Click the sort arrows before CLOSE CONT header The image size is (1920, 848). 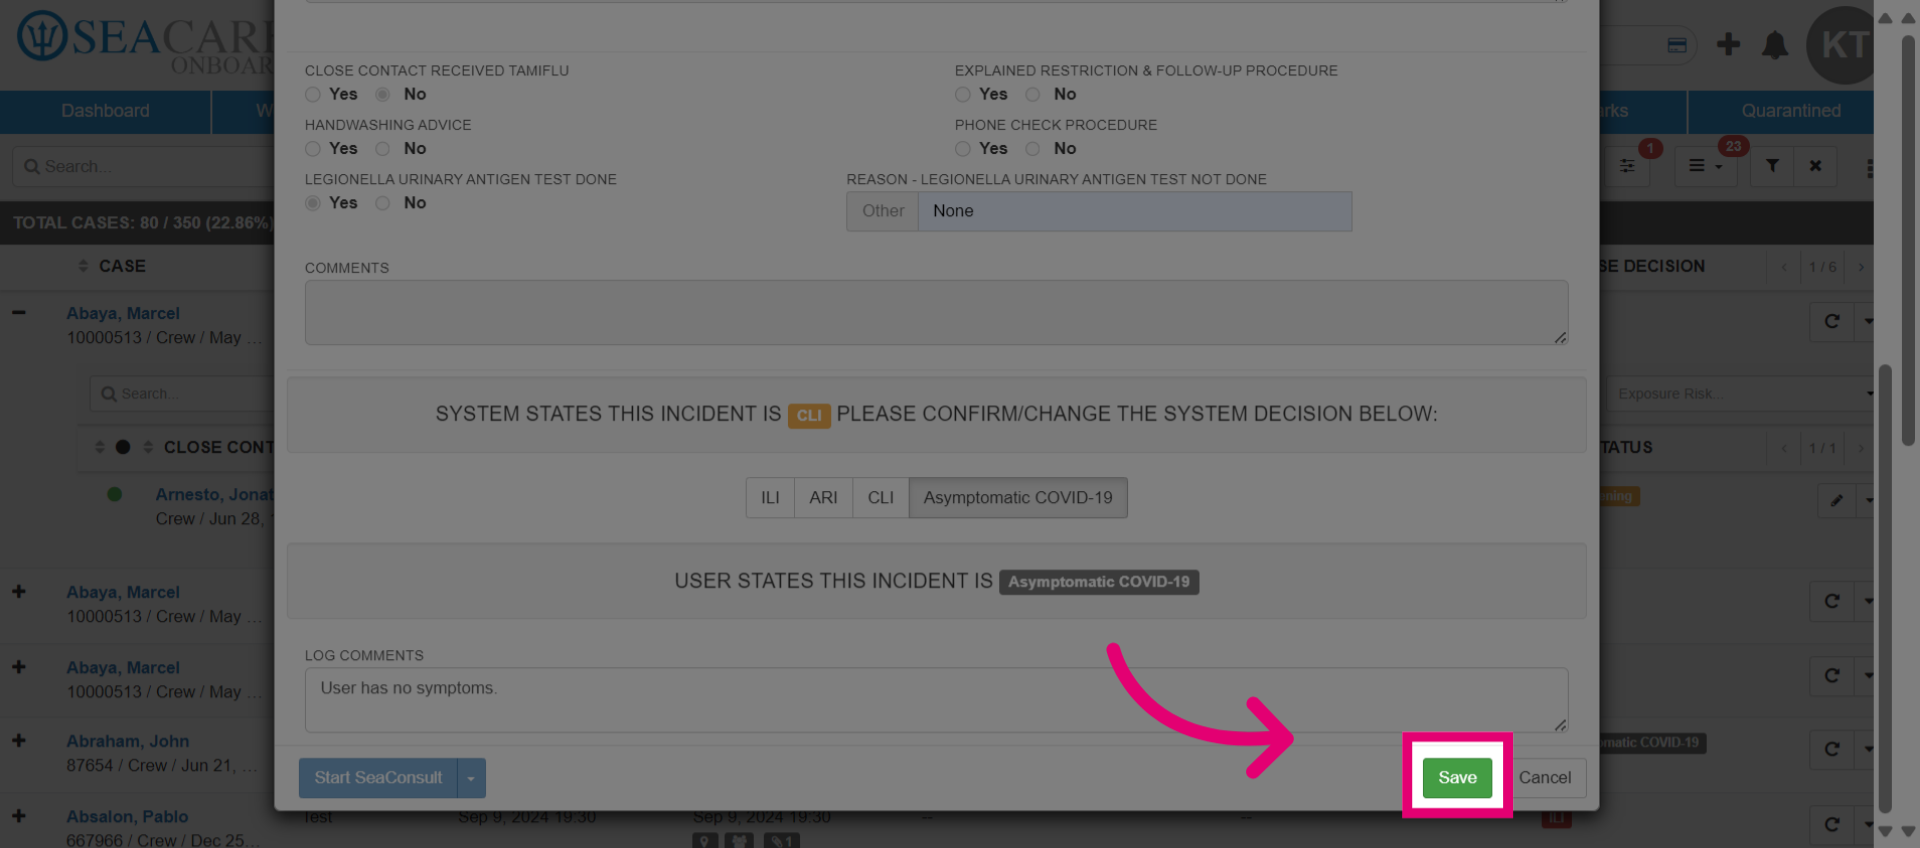pyautogui.click(x=148, y=447)
